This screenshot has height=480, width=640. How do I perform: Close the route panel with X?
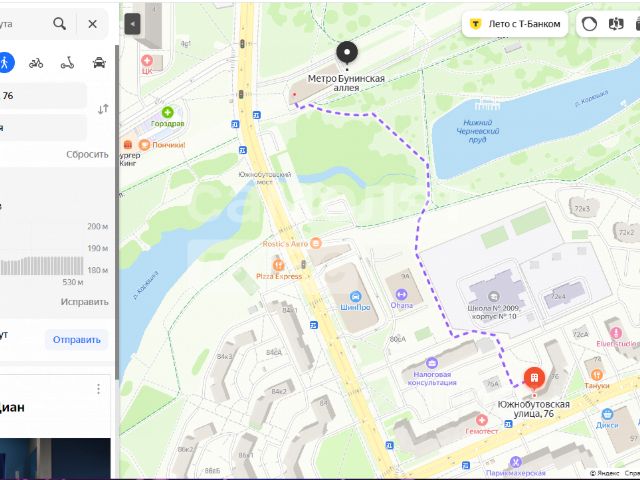coord(93,24)
